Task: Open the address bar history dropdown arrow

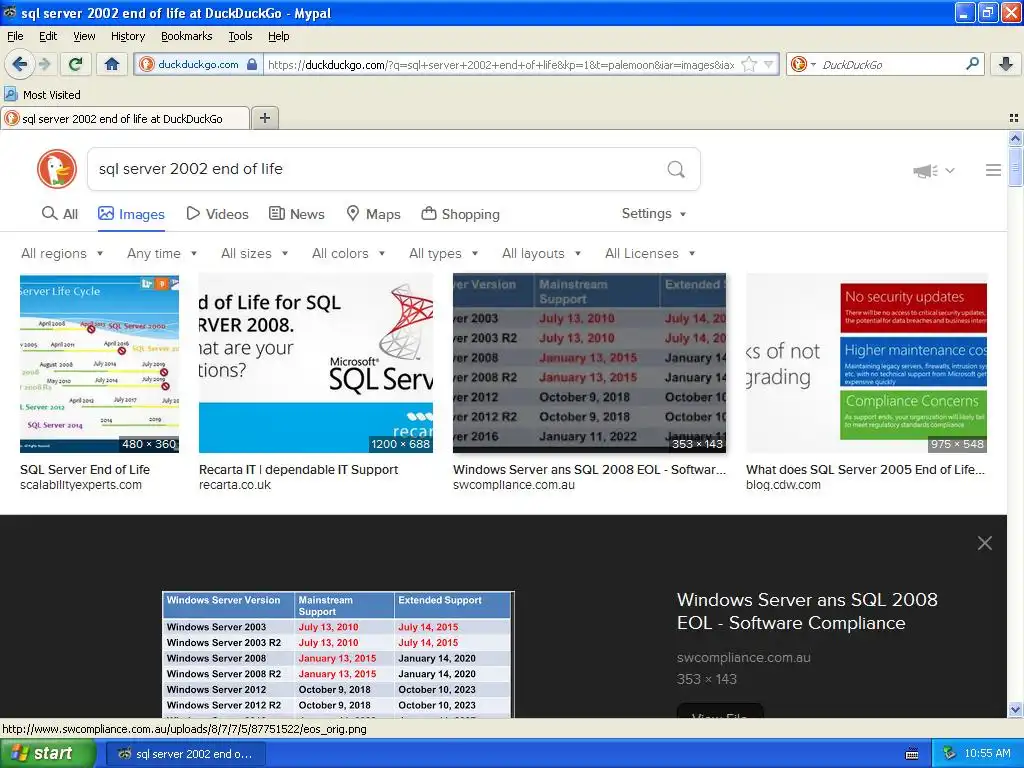Action: (x=769, y=64)
